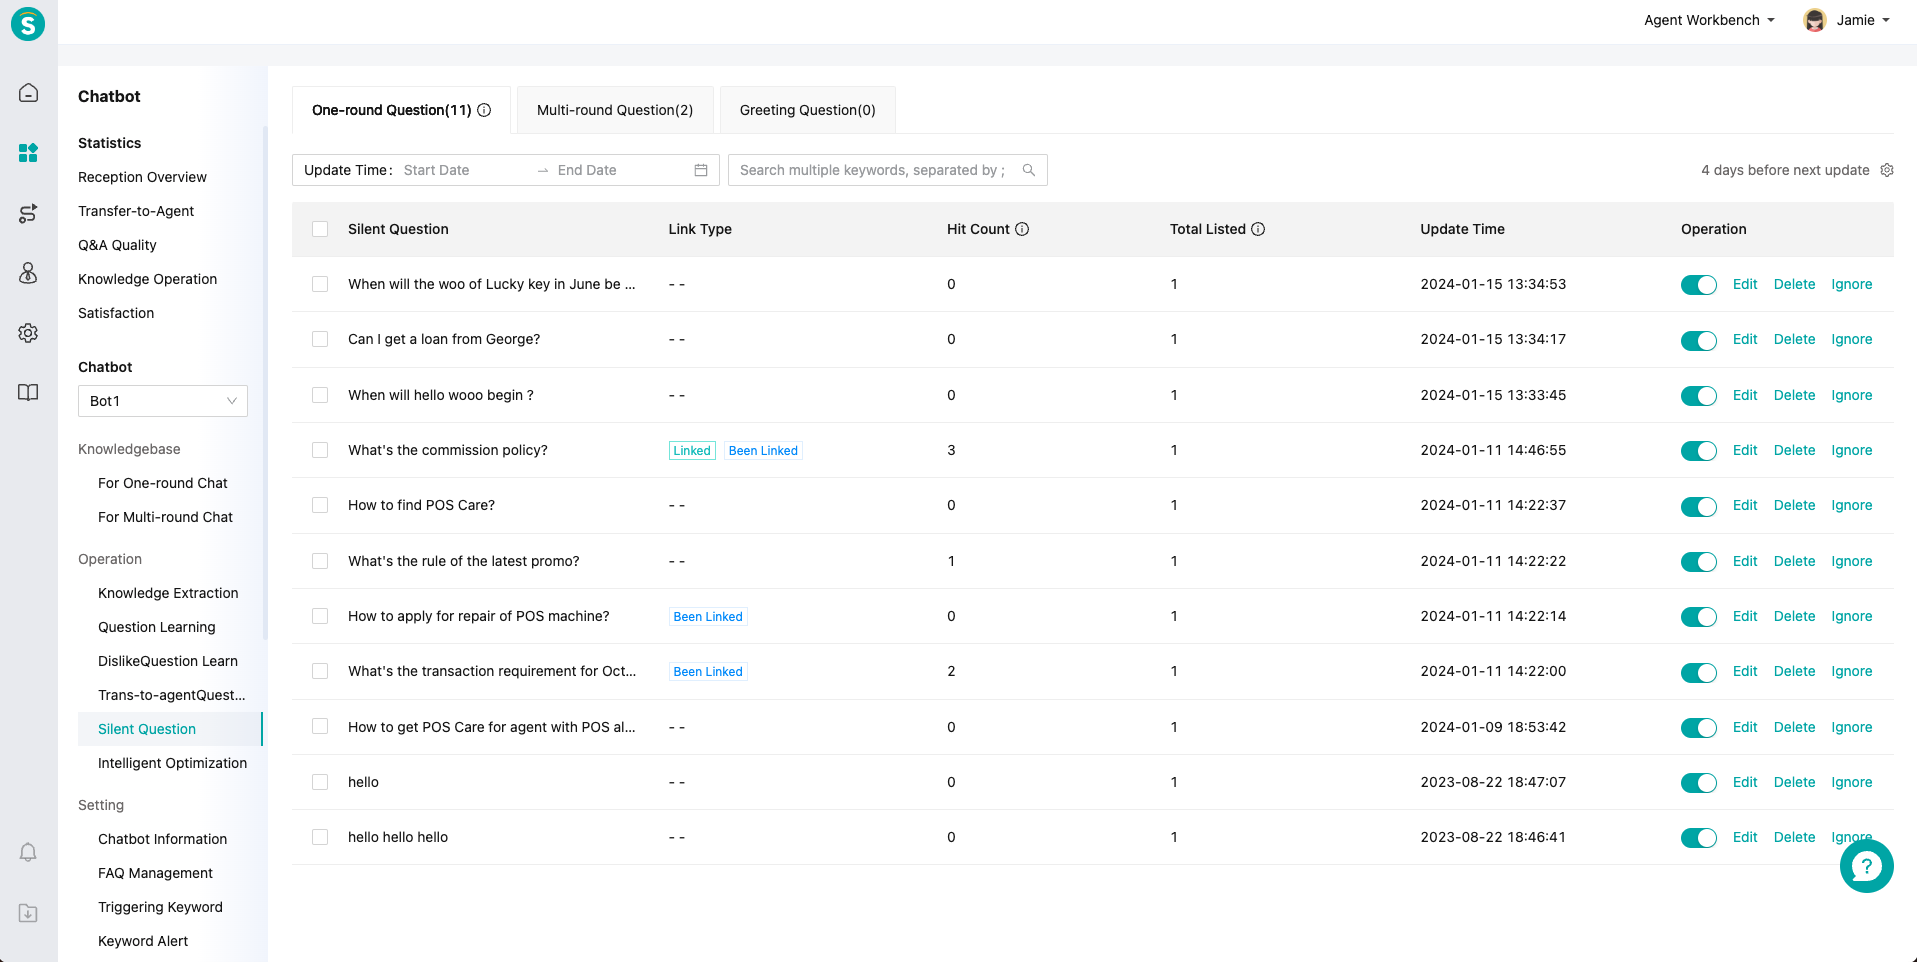Image resolution: width=1917 pixels, height=962 pixels.
Task: Edit 'What's the transaction requirement for Oct' row
Action: (1745, 671)
